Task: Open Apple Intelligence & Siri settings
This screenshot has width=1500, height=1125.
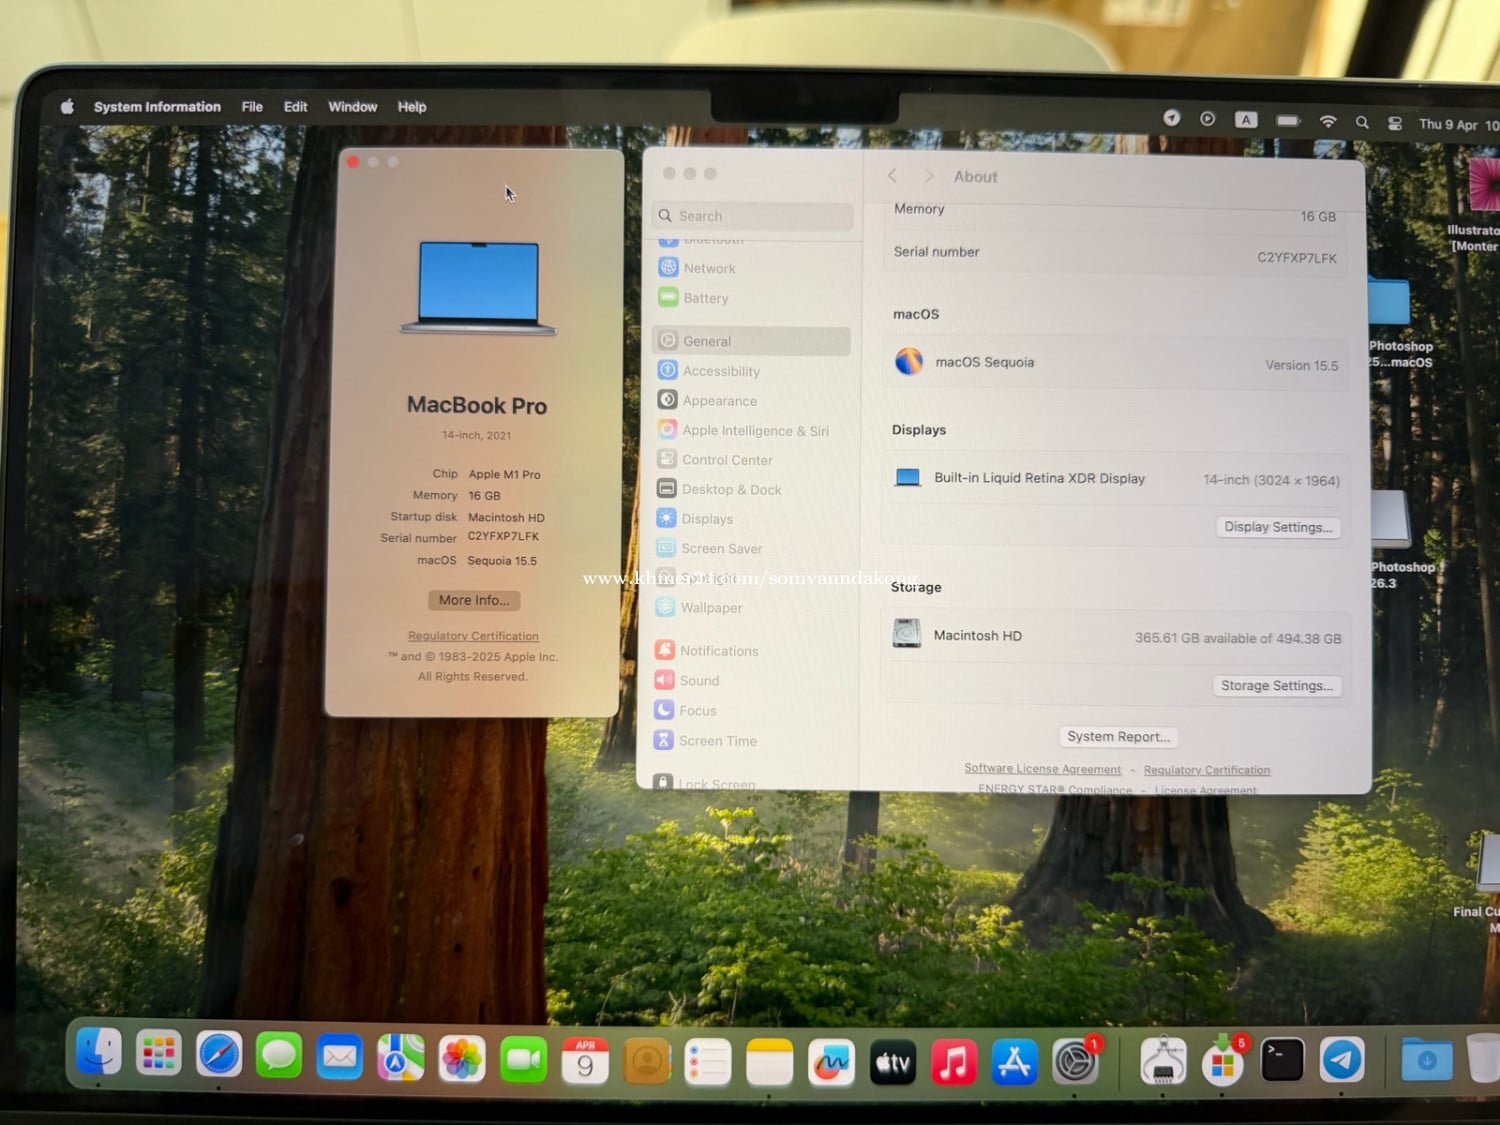Action: point(751,430)
